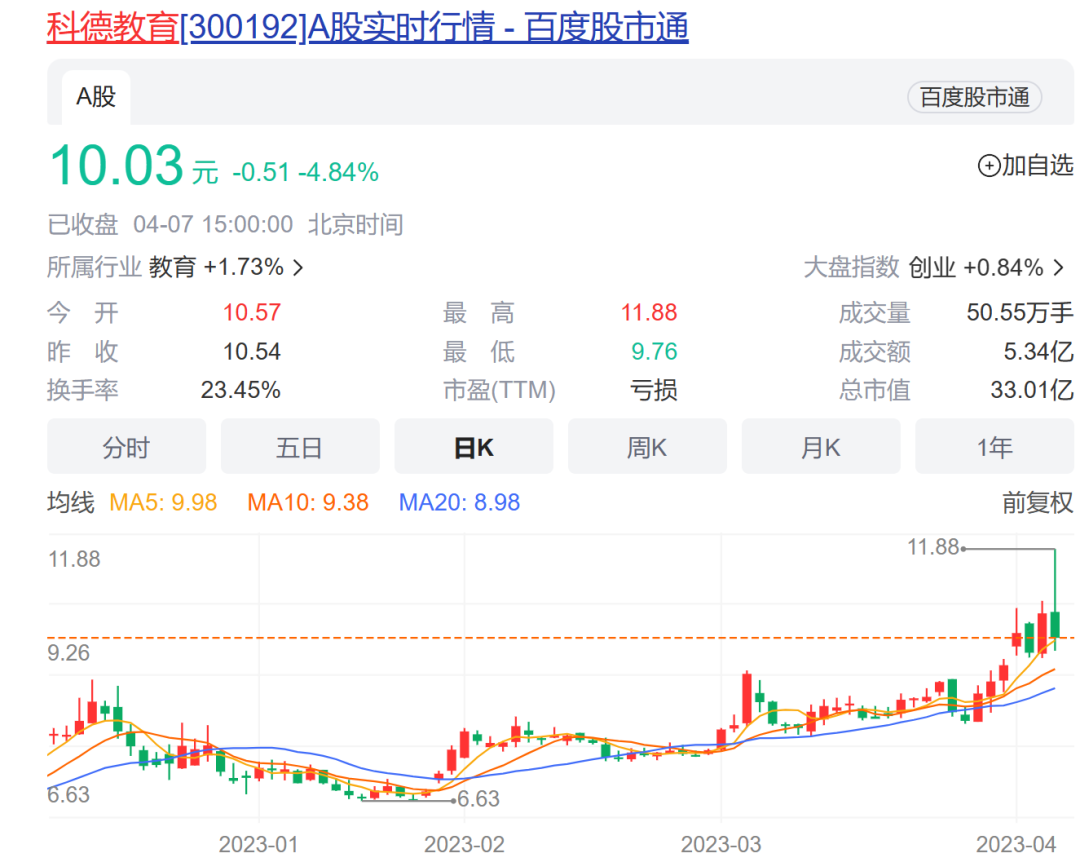Viewport: 1080px width, 862px height.
Task: Switch chart to 分时 view
Action: point(126,447)
